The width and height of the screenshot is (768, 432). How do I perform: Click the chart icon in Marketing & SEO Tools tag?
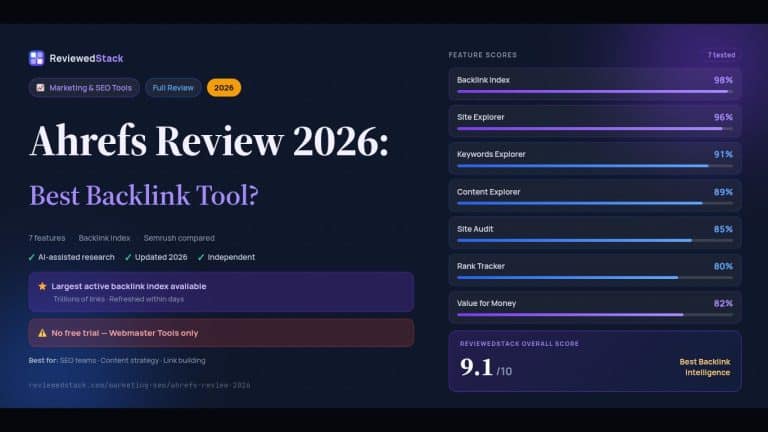(40, 88)
